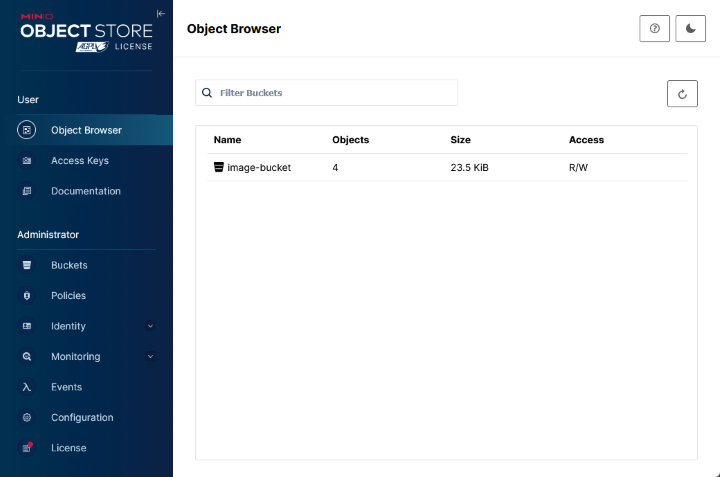Click the Documentation icon in the sidebar
Viewport: 720px width, 477px height.
28,191
